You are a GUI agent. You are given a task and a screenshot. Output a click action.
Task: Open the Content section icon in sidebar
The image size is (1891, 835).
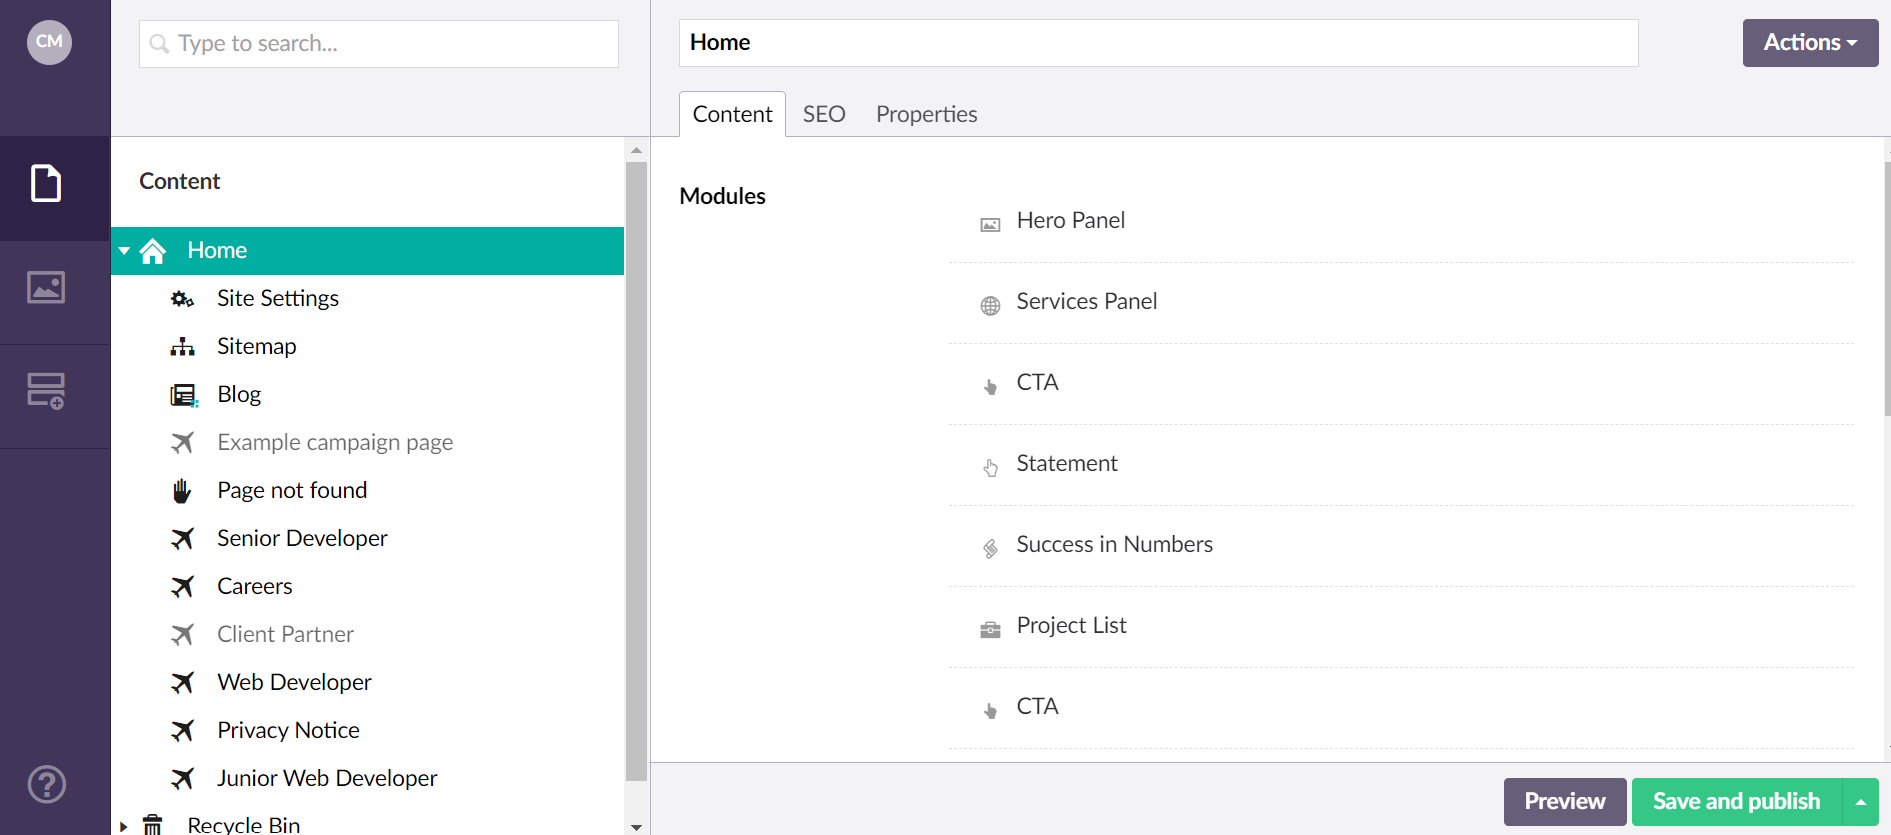click(46, 184)
